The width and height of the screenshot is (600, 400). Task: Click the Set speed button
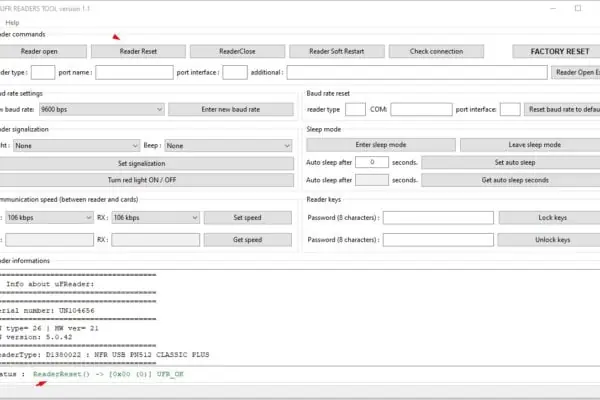click(x=248, y=217)
